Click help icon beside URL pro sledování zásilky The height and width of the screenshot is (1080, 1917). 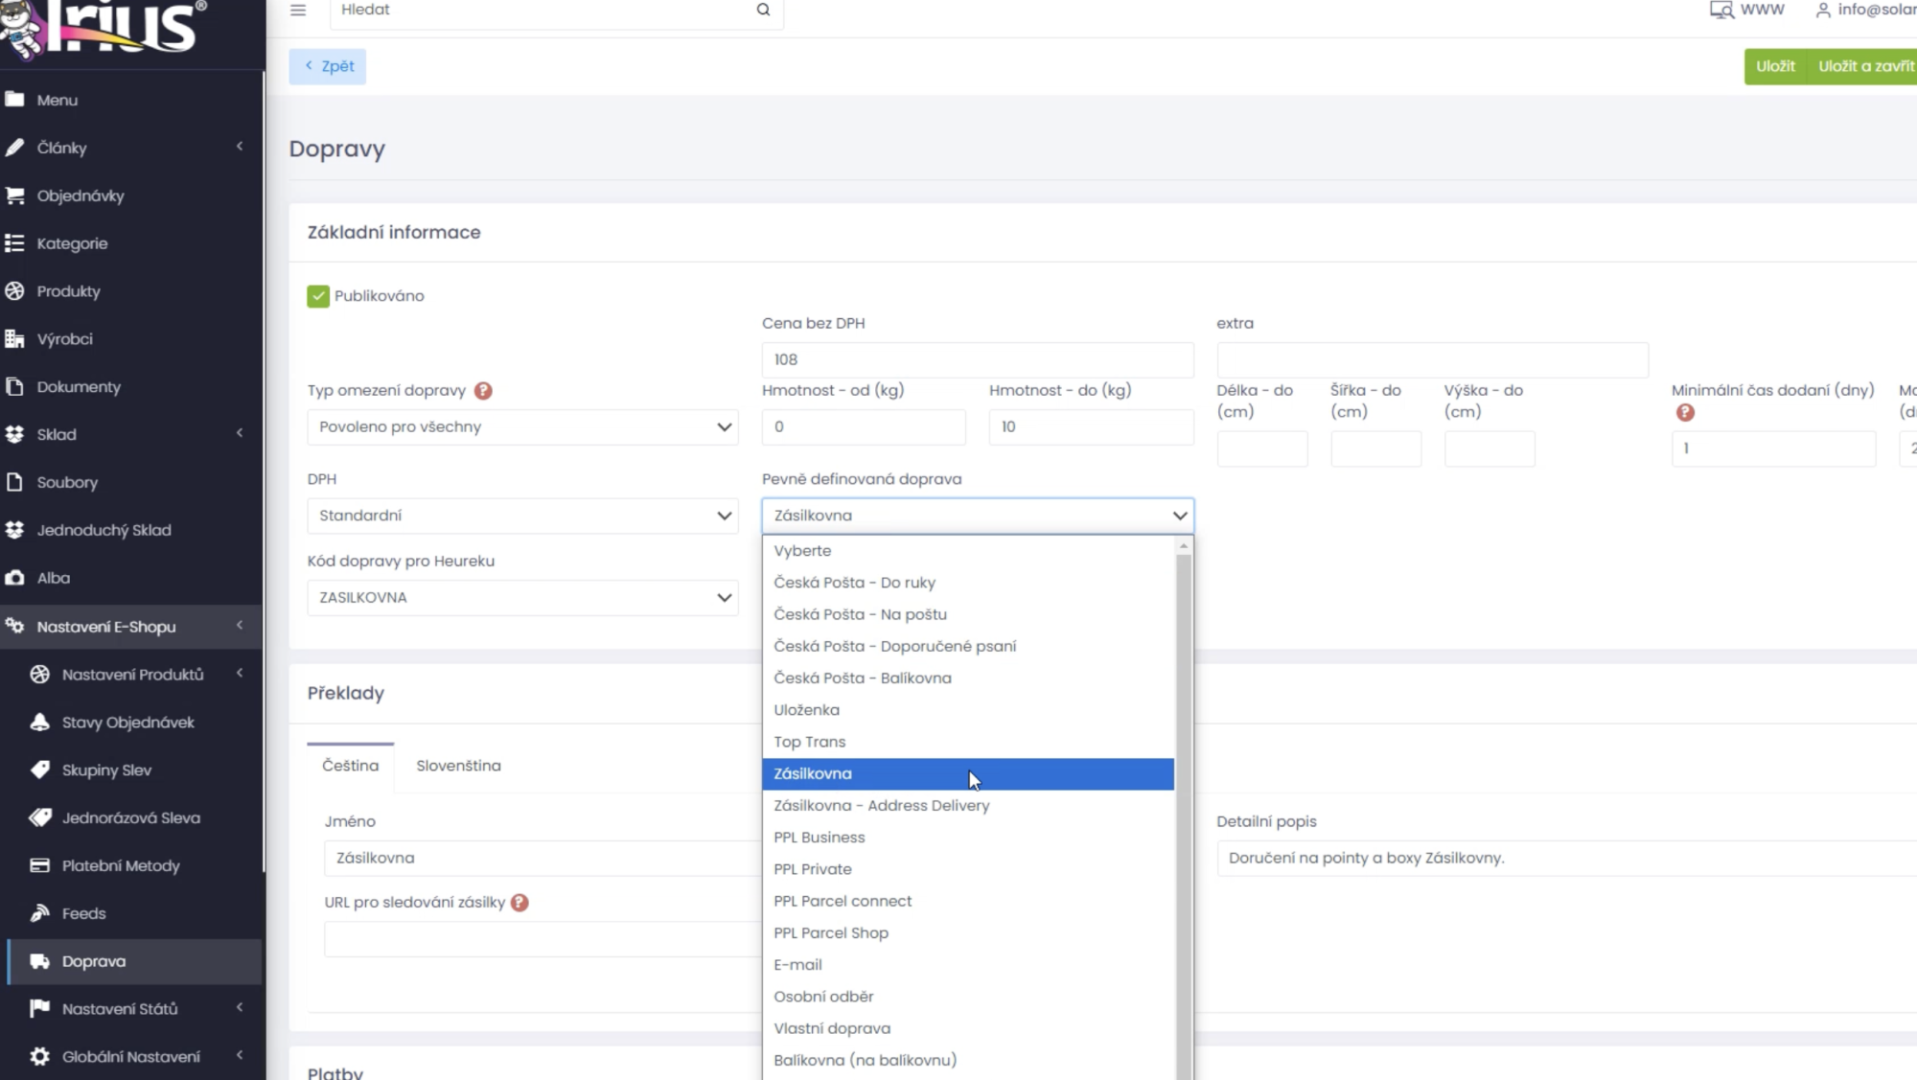(x=519, y=902)
